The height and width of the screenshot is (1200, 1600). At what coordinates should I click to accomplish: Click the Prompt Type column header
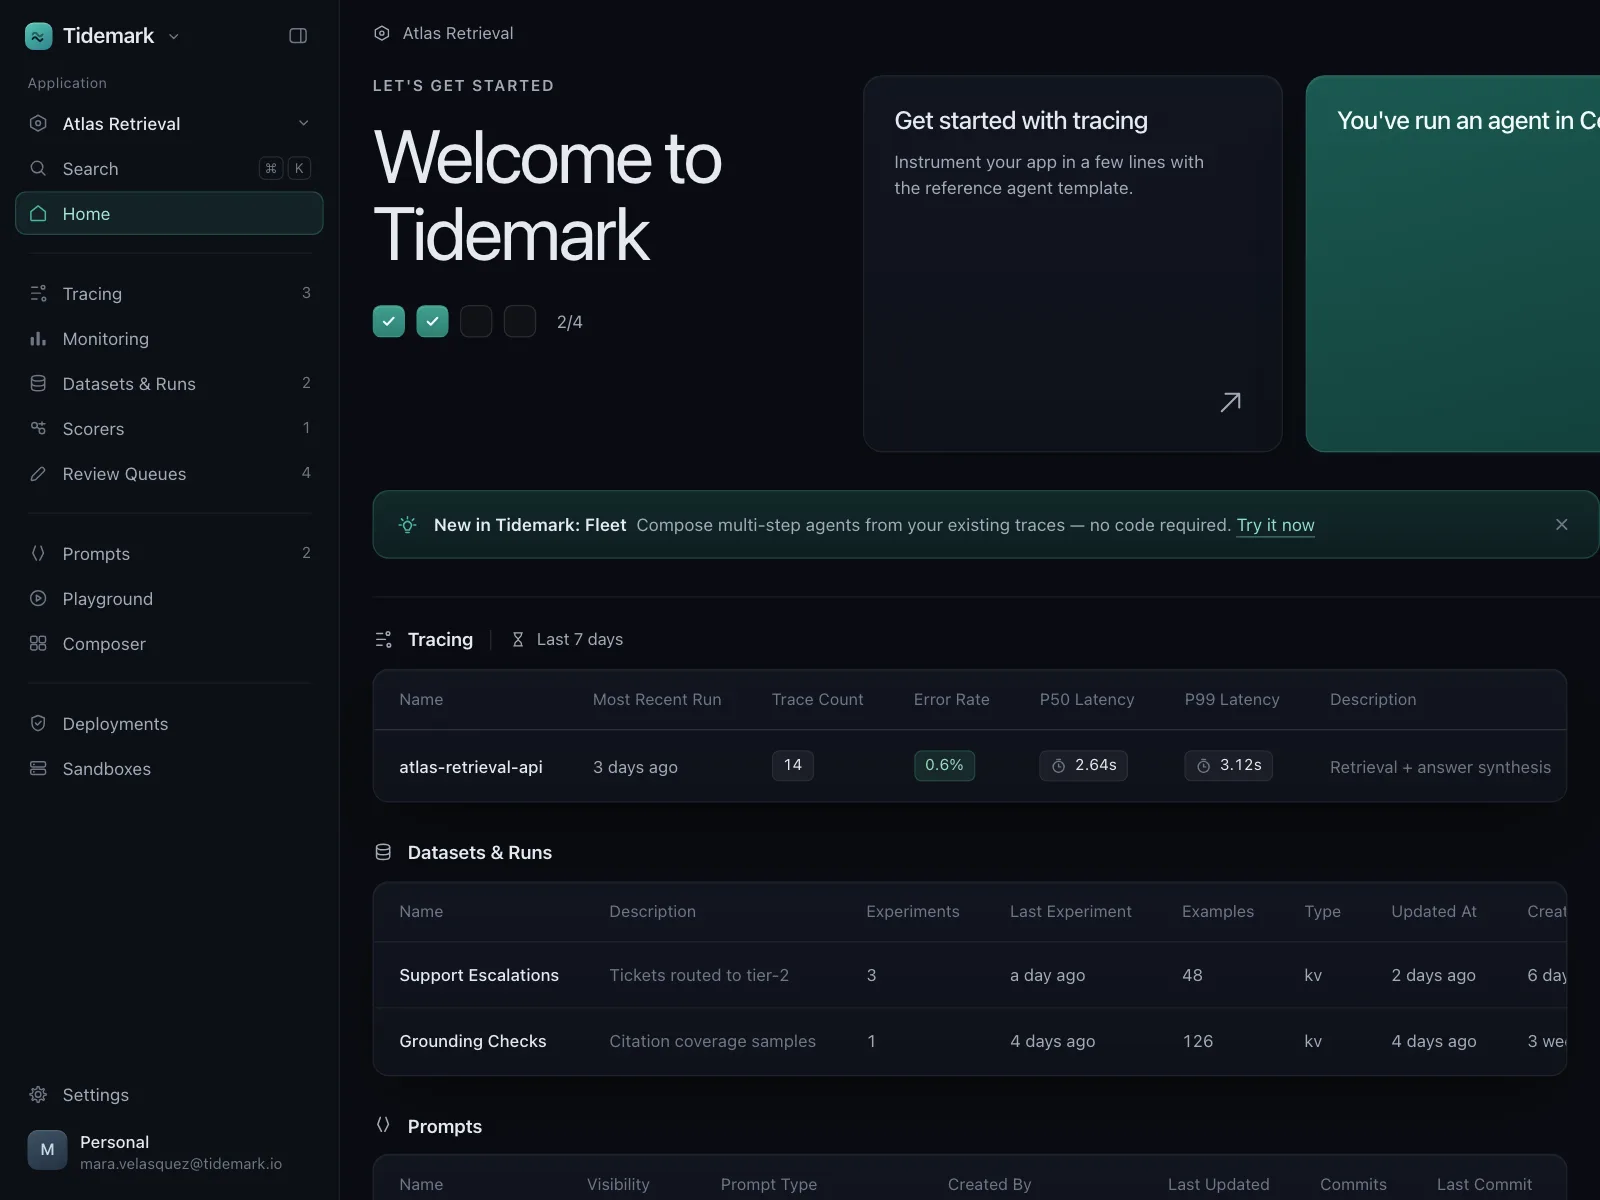point(768,1184)
